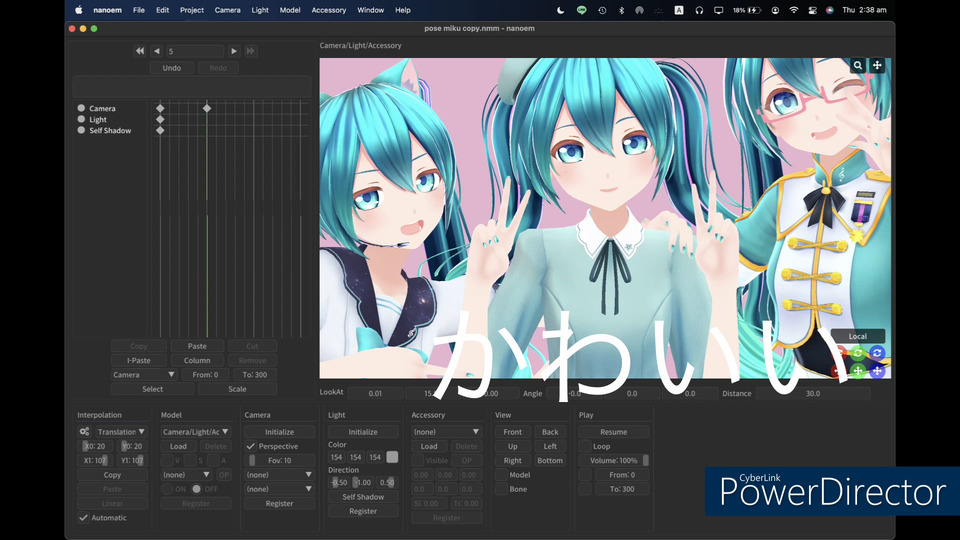Screen dimensions: 960x540
Task: Click the viewport move-camera cross icon
Action: 877,66
